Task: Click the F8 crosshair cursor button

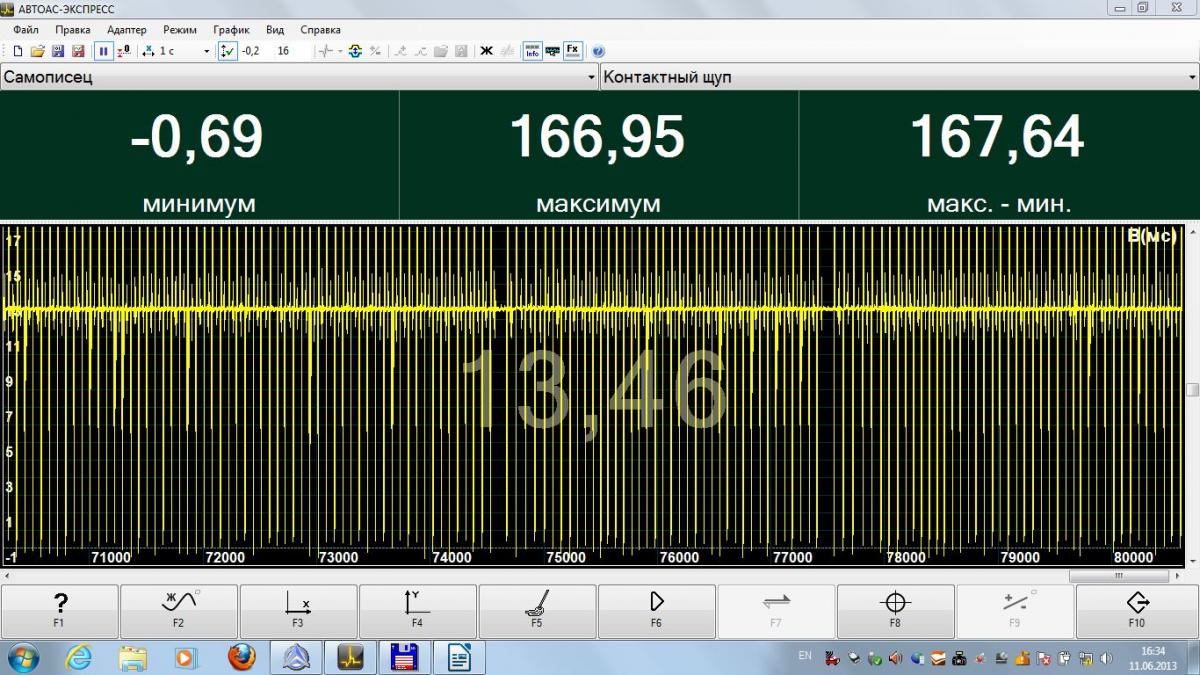Action: (895, 610)
